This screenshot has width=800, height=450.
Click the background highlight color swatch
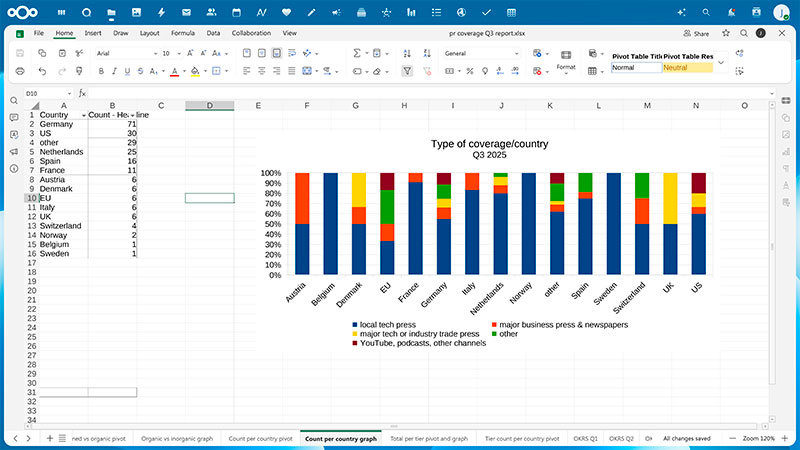(194, 71)
